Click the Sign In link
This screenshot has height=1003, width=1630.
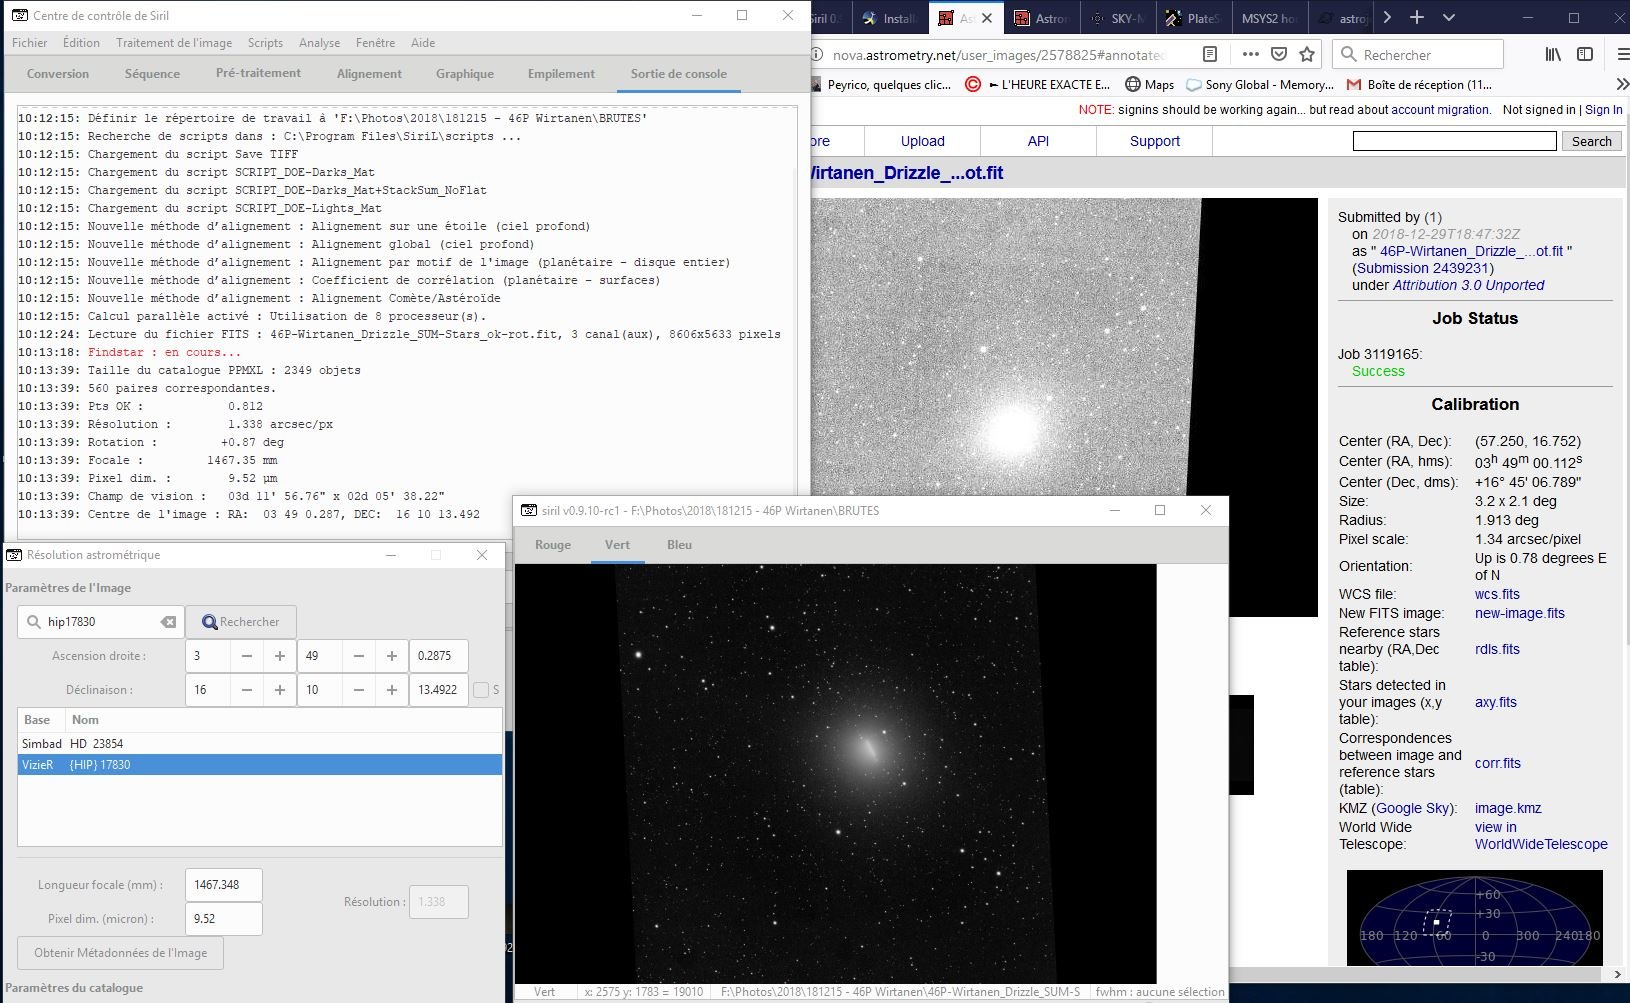click(1604, 110)
